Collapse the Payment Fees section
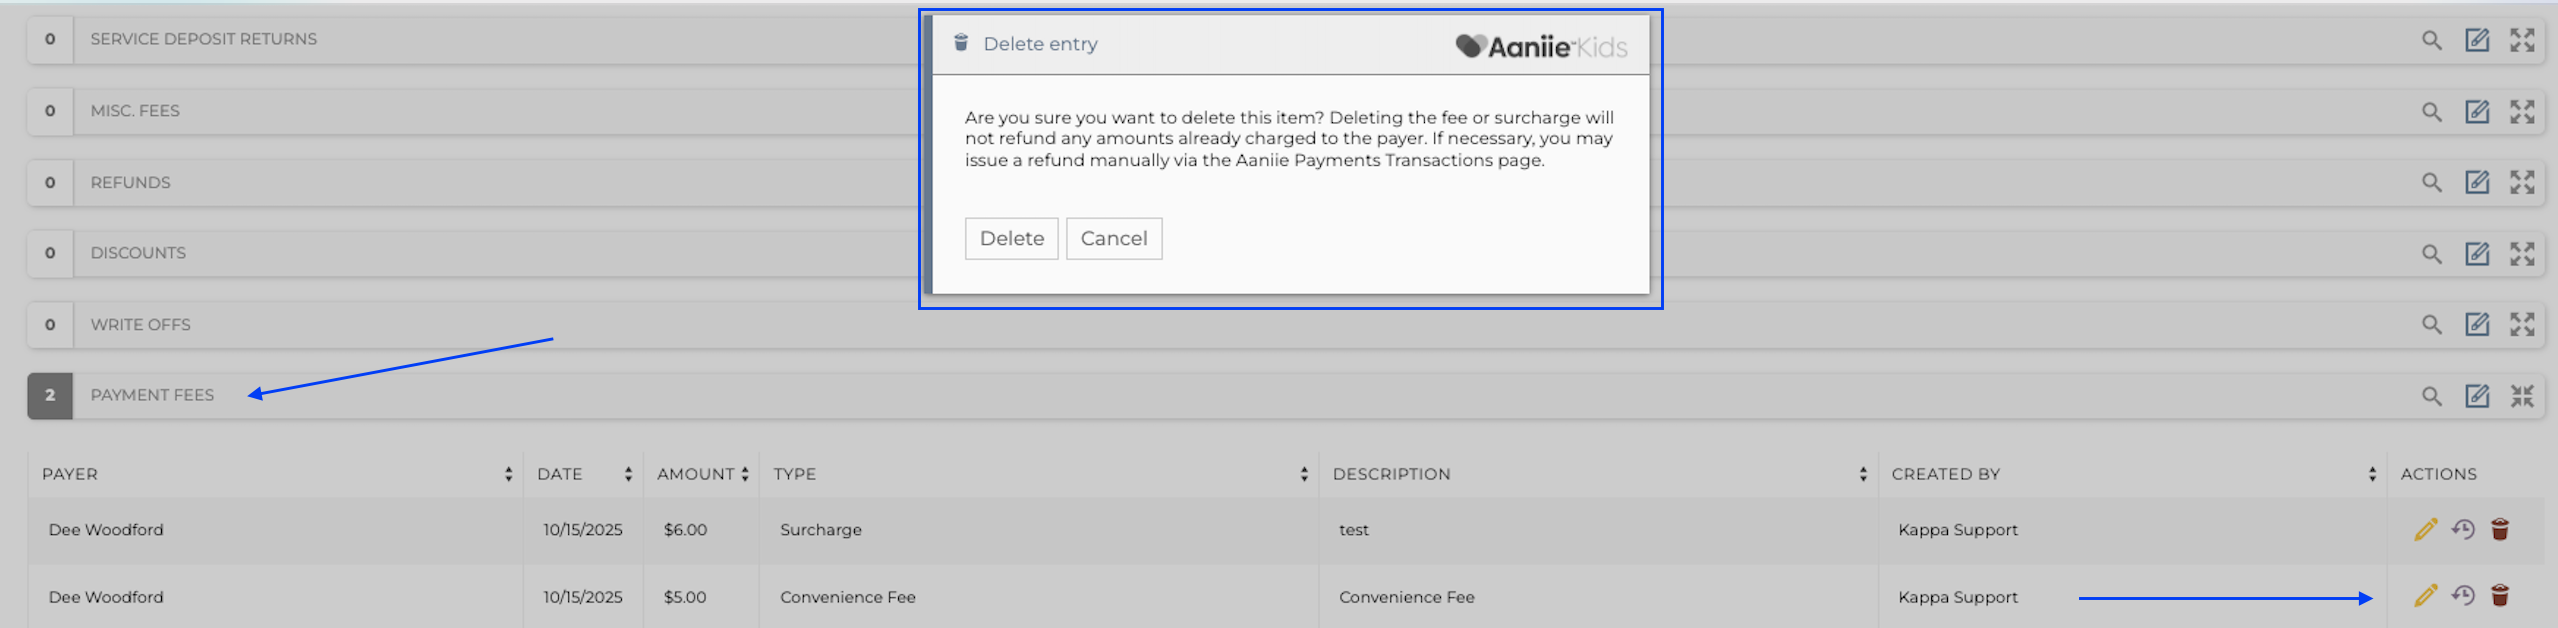This screenshot has height=628, width=2558. point(2521,396)
